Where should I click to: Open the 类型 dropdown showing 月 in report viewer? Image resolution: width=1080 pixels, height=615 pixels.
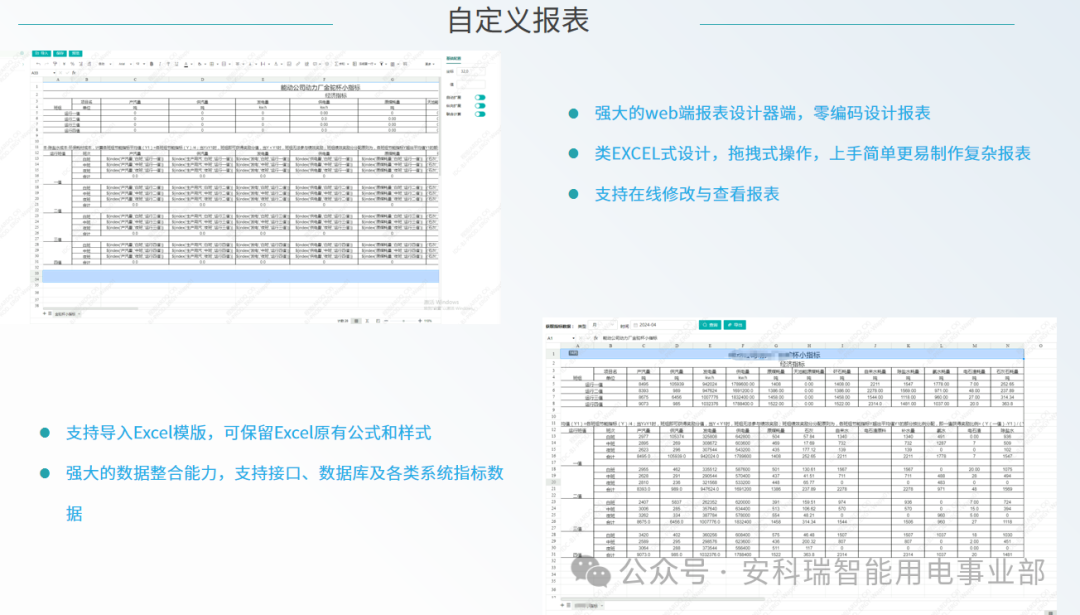(603, 325)
